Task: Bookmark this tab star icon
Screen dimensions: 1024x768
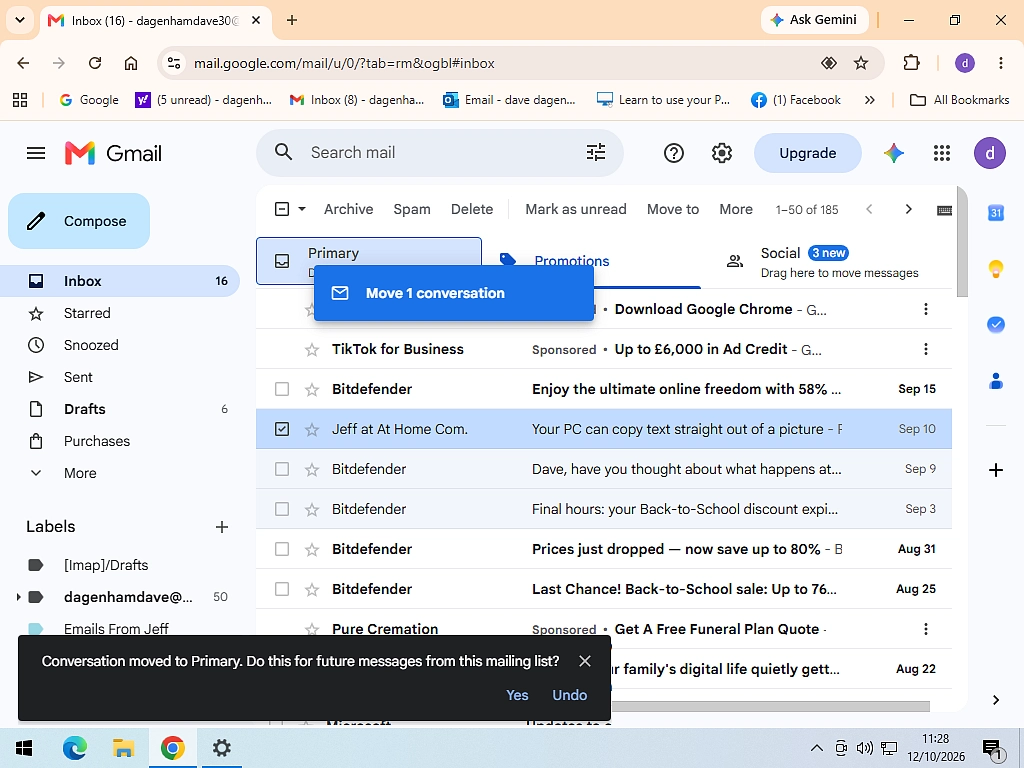Action: click(x=861, y=63)
